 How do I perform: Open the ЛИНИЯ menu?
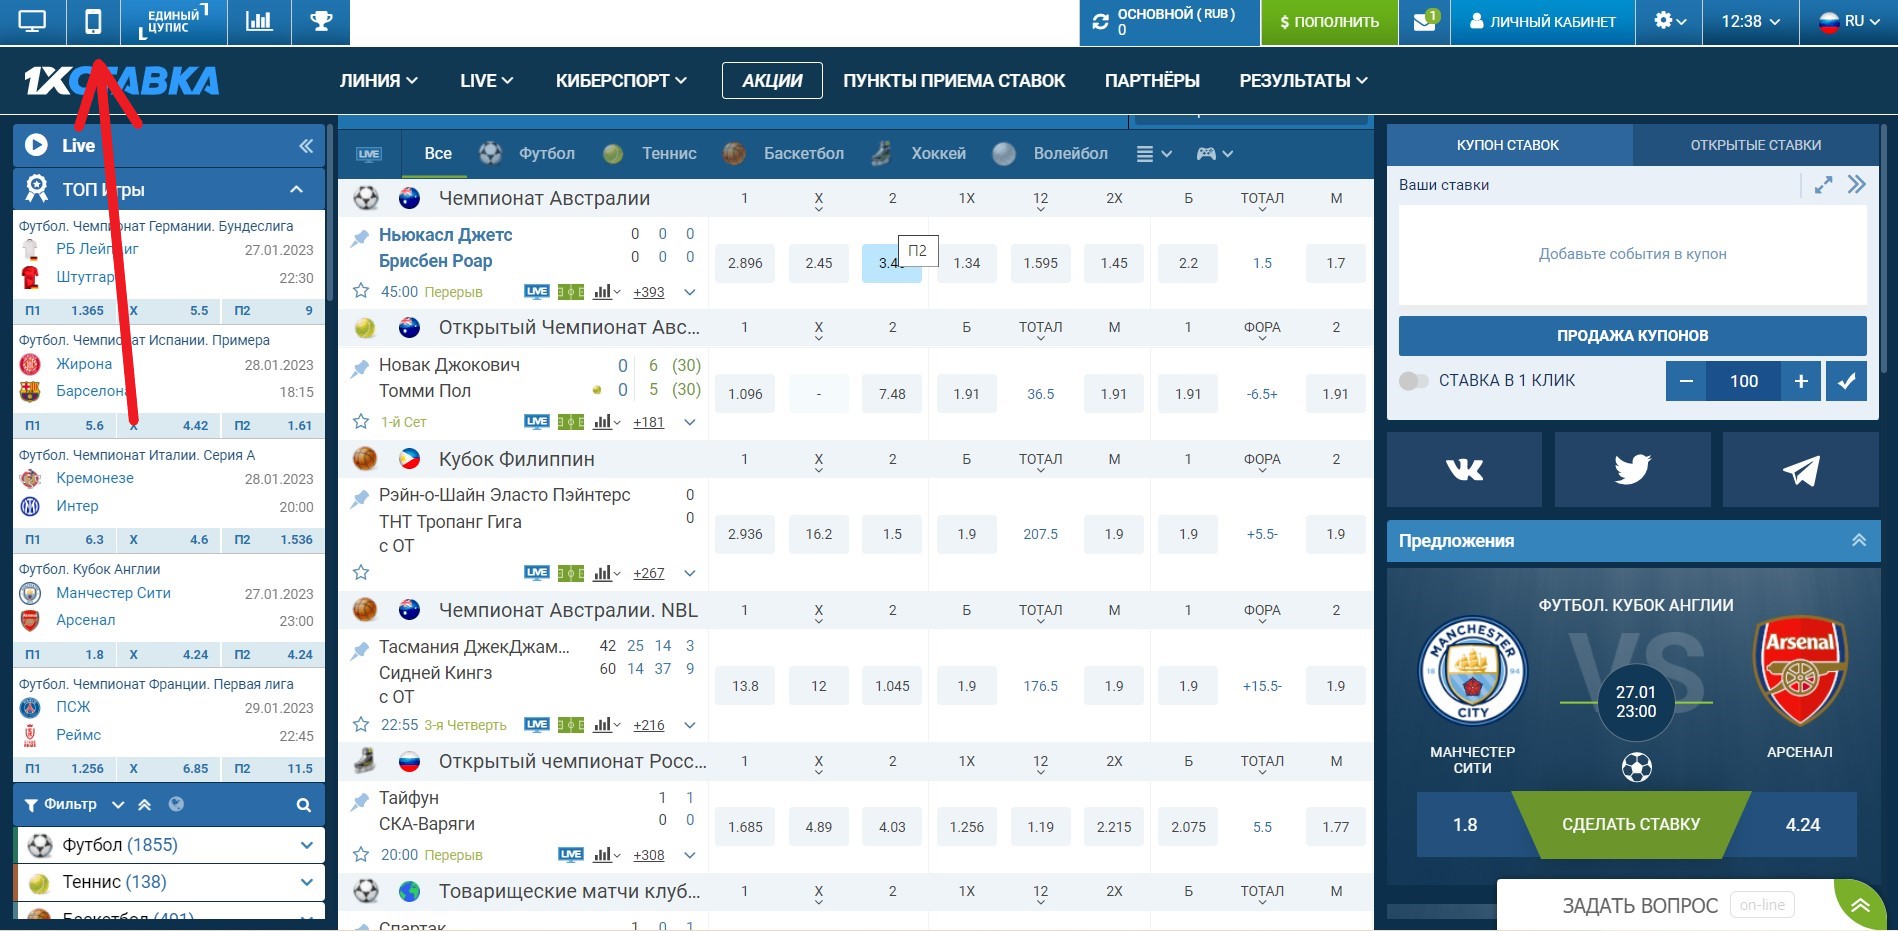click(379, 81)
